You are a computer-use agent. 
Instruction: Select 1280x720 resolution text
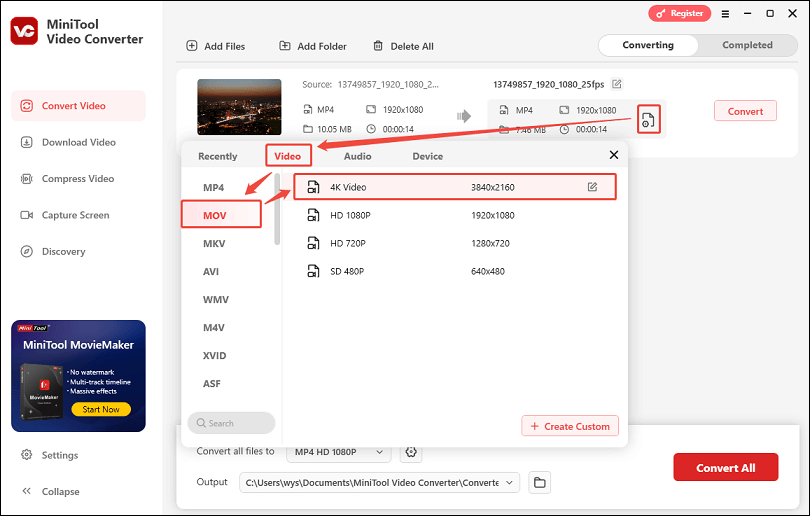(490, 243)
